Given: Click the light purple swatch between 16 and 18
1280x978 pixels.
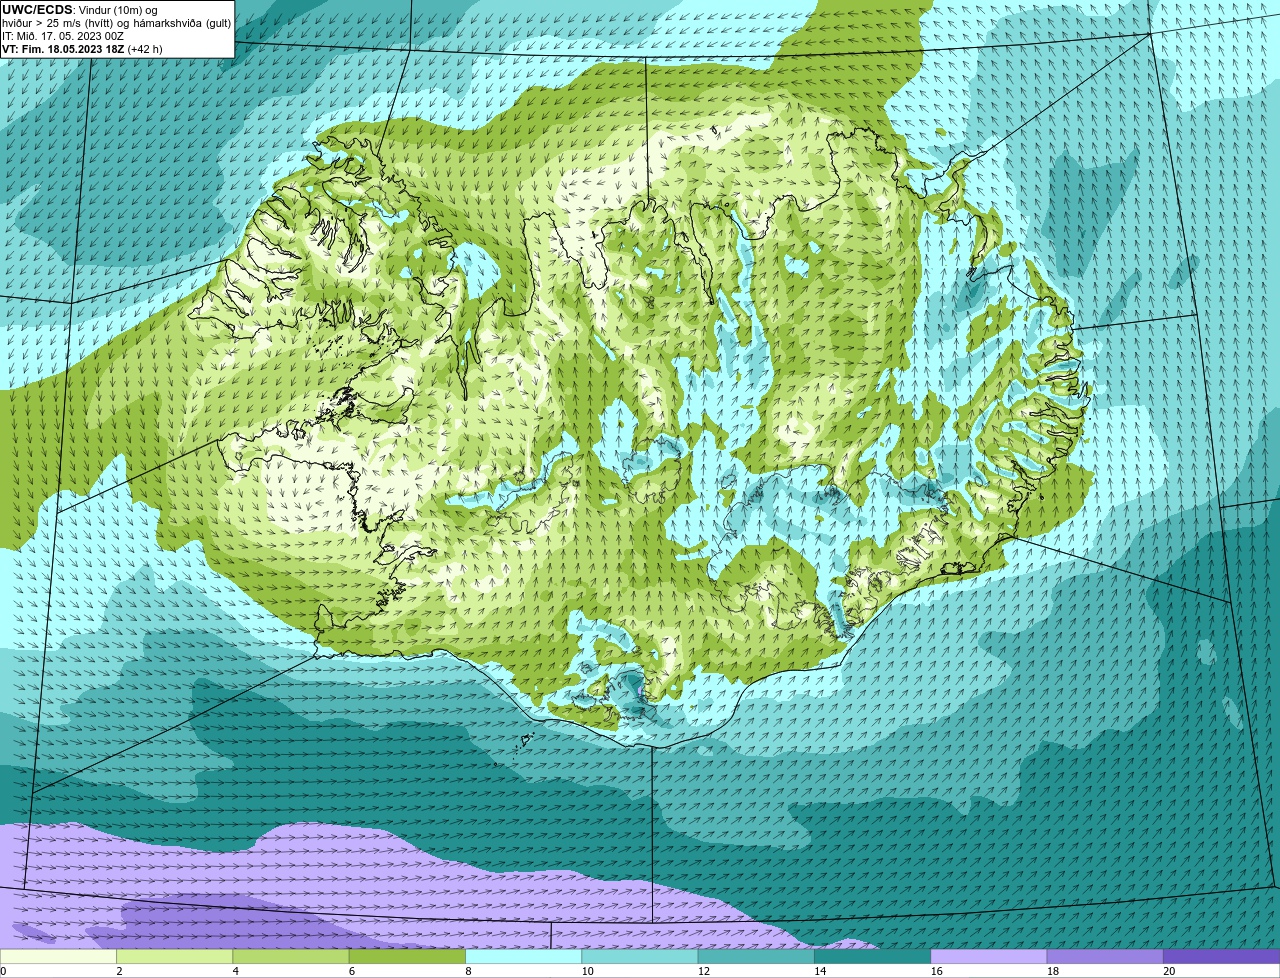Looking at the screenshot, I should (989, 957).
